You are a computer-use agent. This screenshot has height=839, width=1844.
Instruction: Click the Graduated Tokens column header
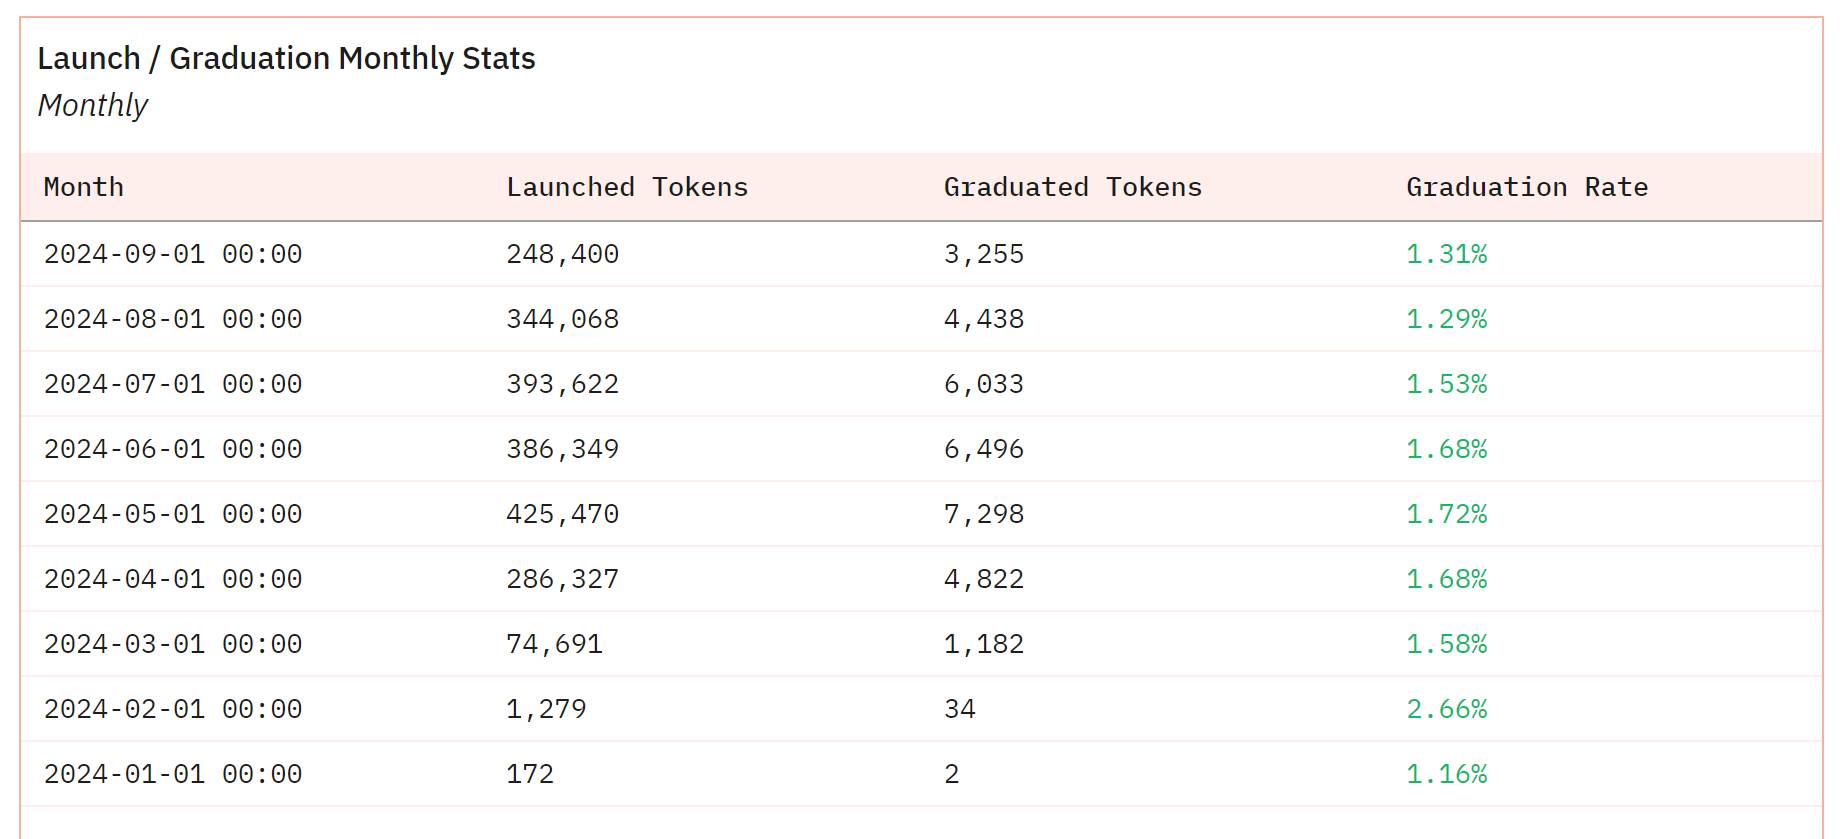point(1073,187)
